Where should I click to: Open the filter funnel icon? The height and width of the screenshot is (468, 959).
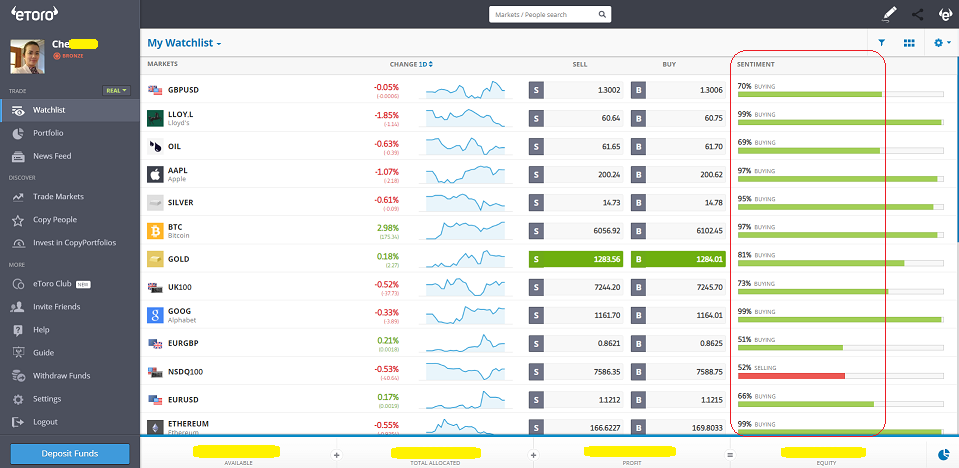[882, 43]
